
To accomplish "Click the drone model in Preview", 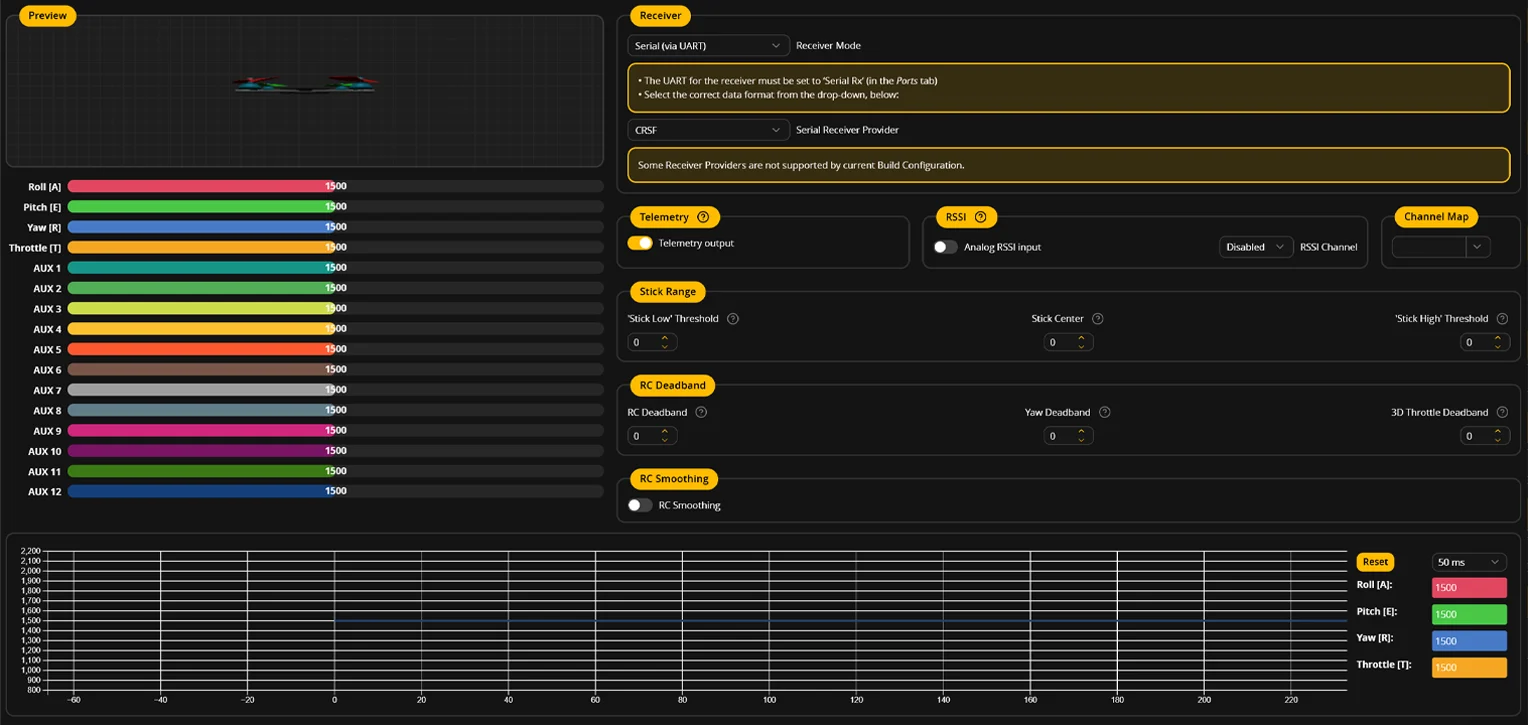I will [306, 85].
